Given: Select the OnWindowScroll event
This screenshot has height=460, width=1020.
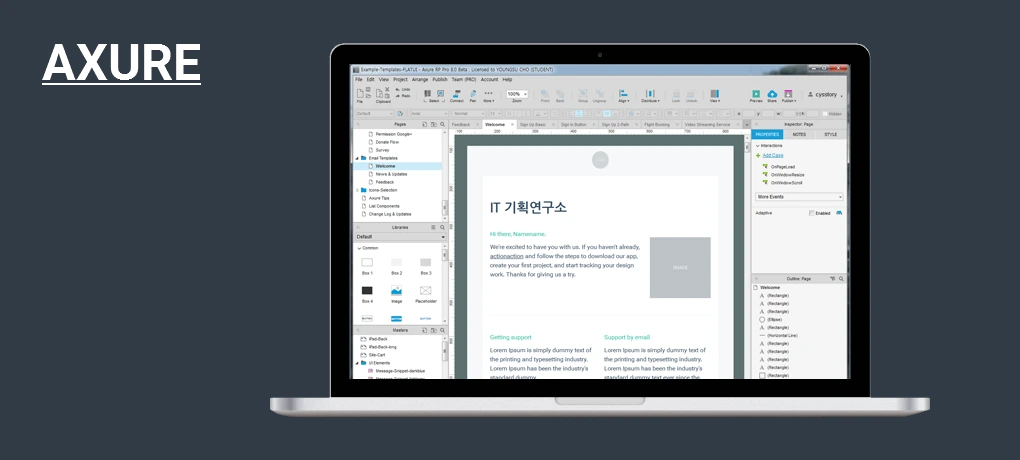Looking at the screenshot, I should [x=786, y=183].
